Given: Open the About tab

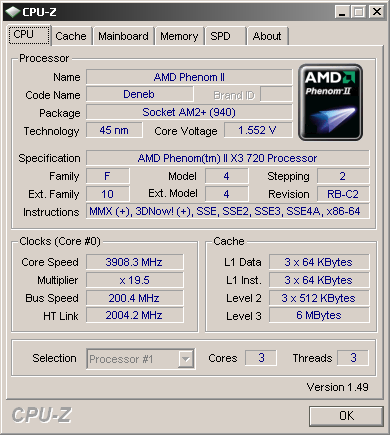Looking at the screenshot, I should click(267, 36).
